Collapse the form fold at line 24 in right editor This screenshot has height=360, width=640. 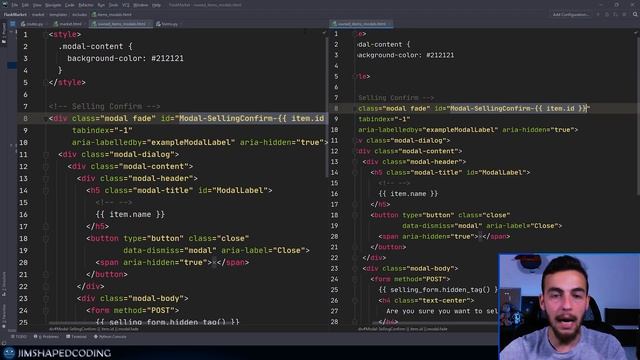click(x=355, y=279)
